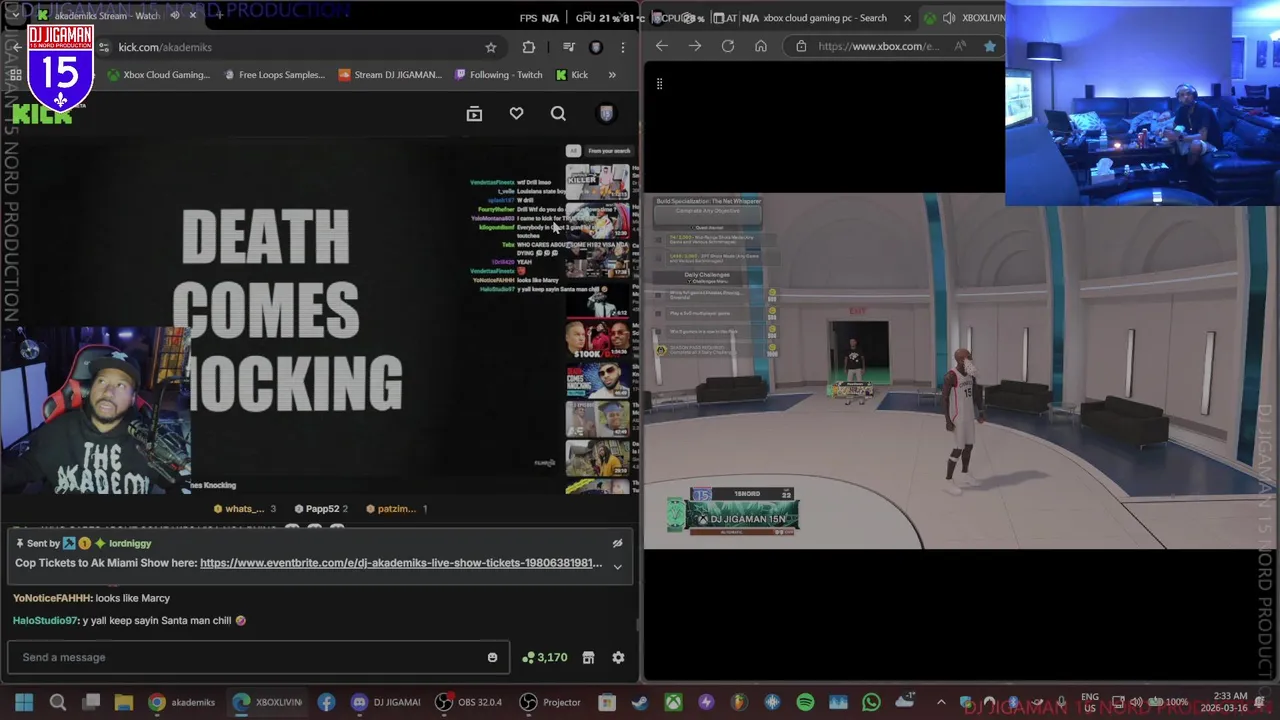Open the Kick chat shop icon
This screenshot has width=1280, height=720.
pyautogui.click(x=588, y=657)
